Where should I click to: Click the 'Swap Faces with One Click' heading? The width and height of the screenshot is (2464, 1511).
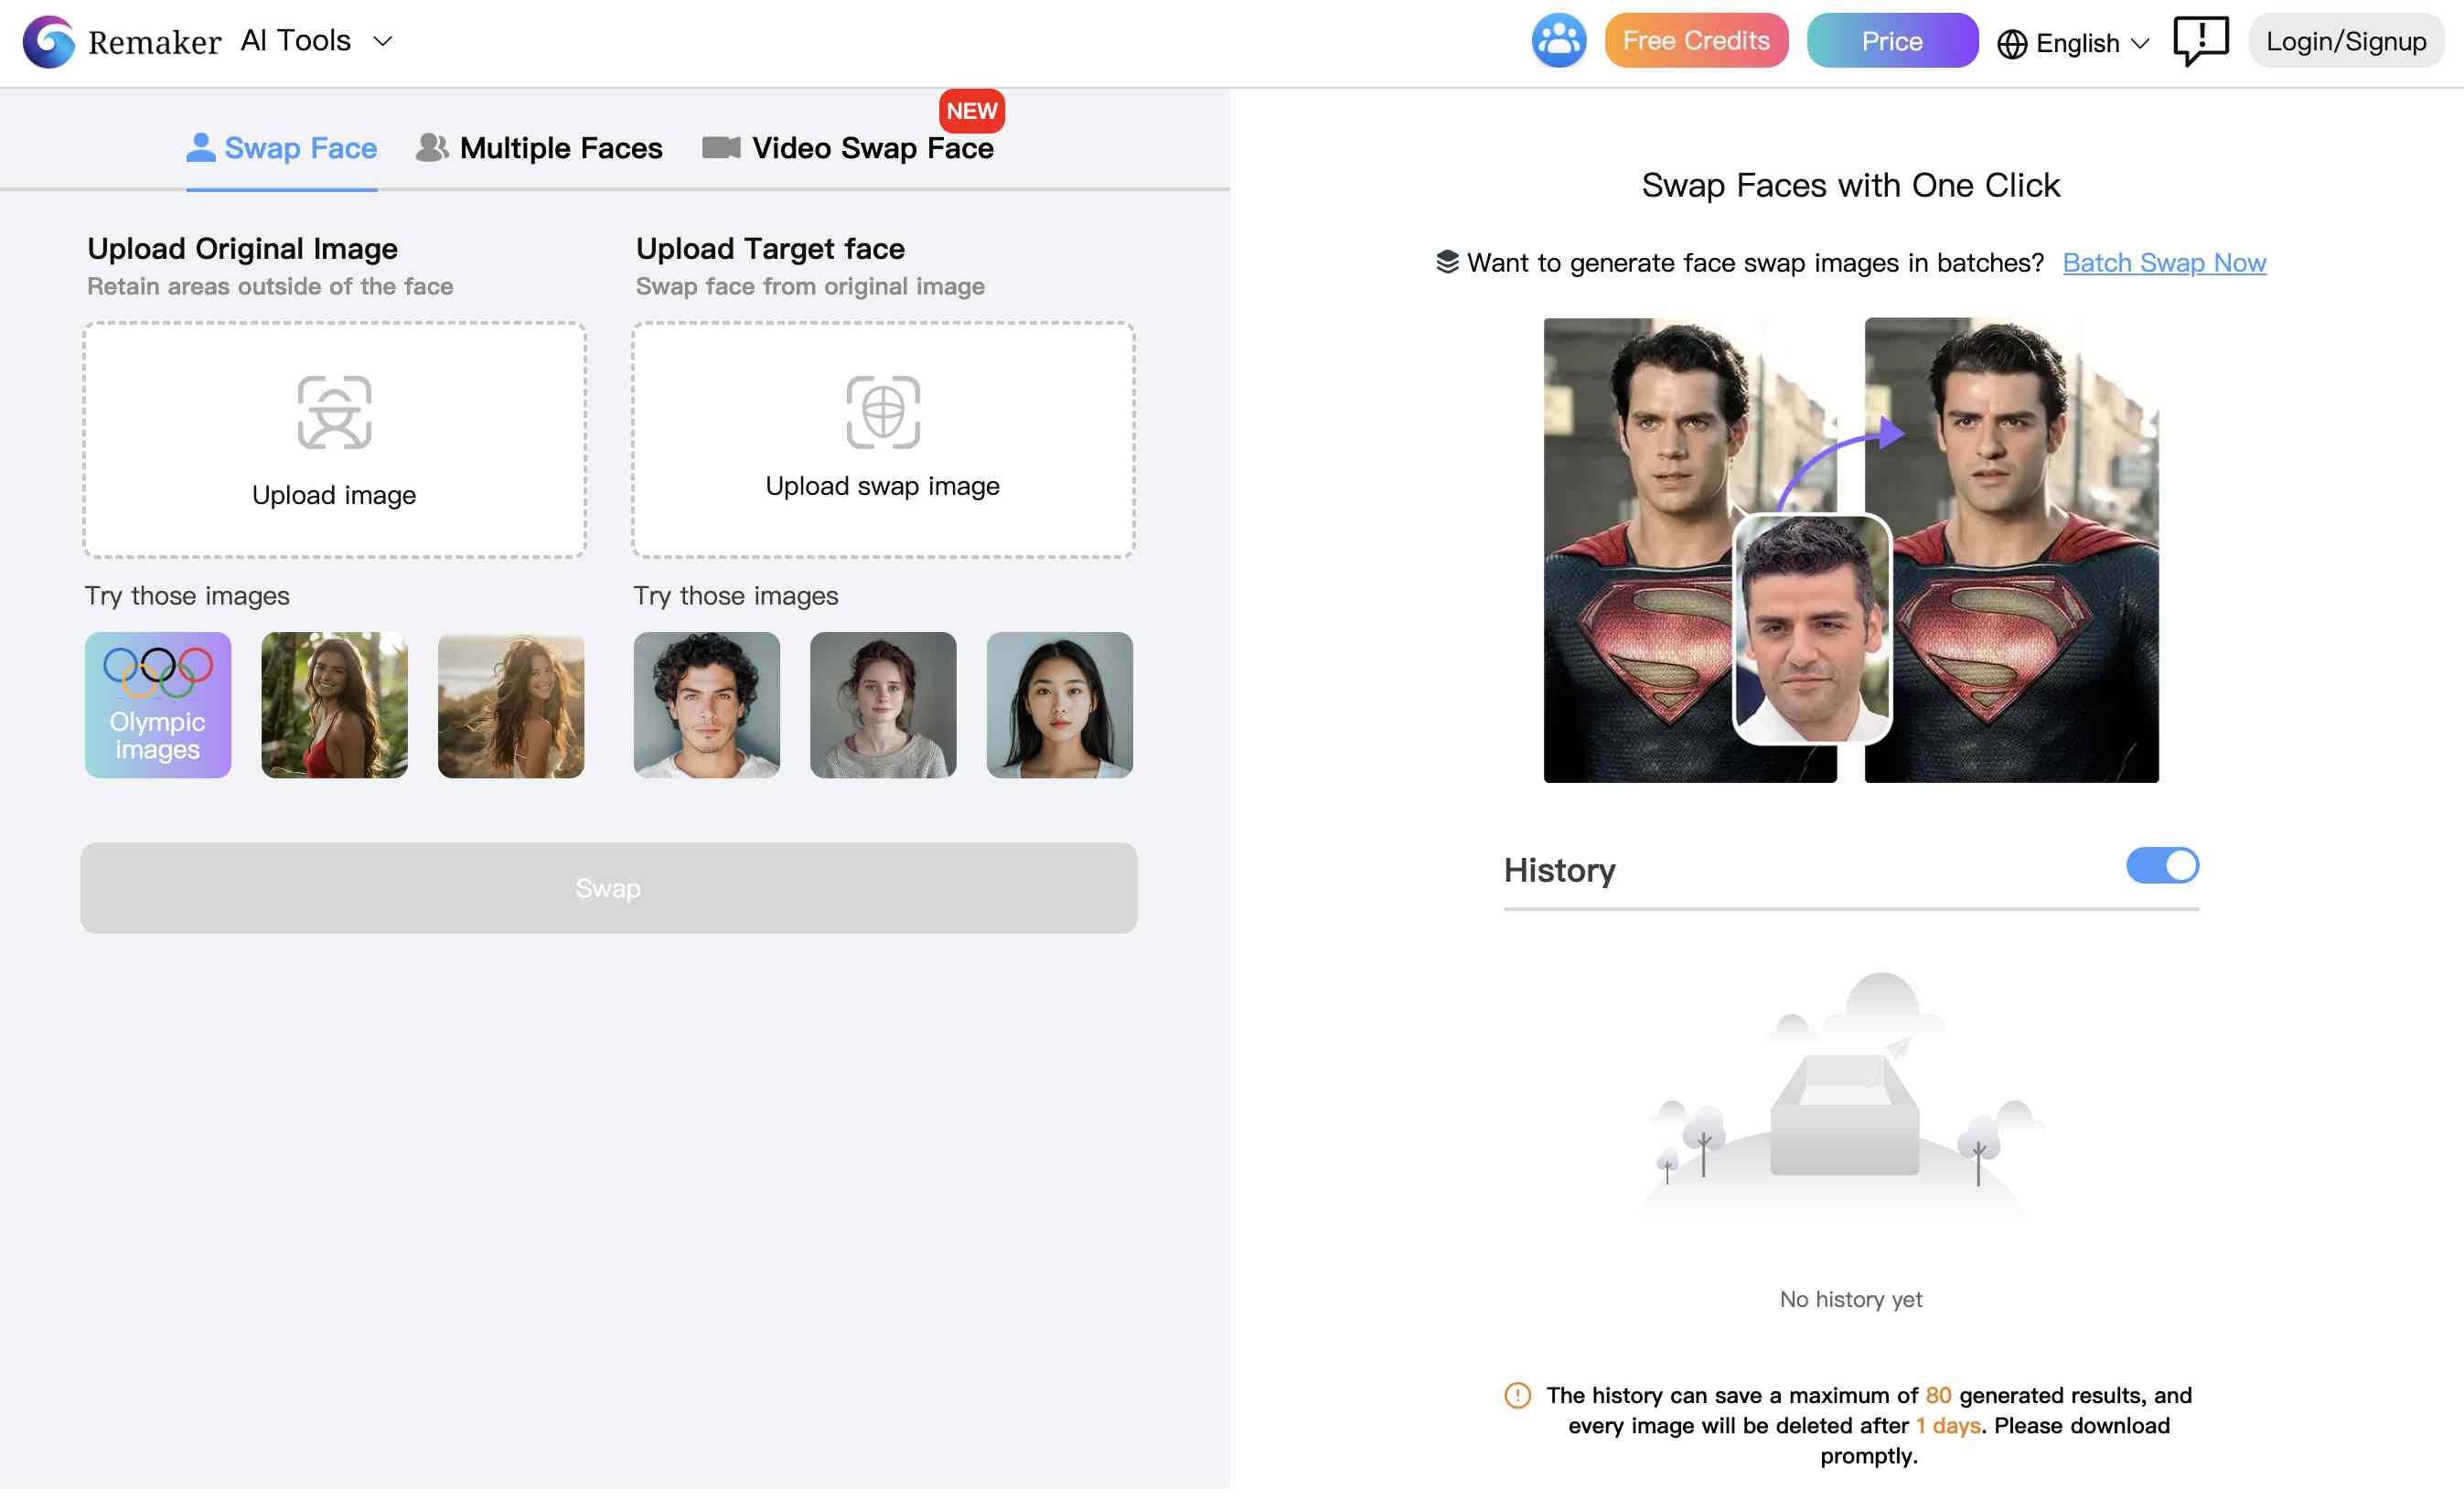coord(1850,185)
